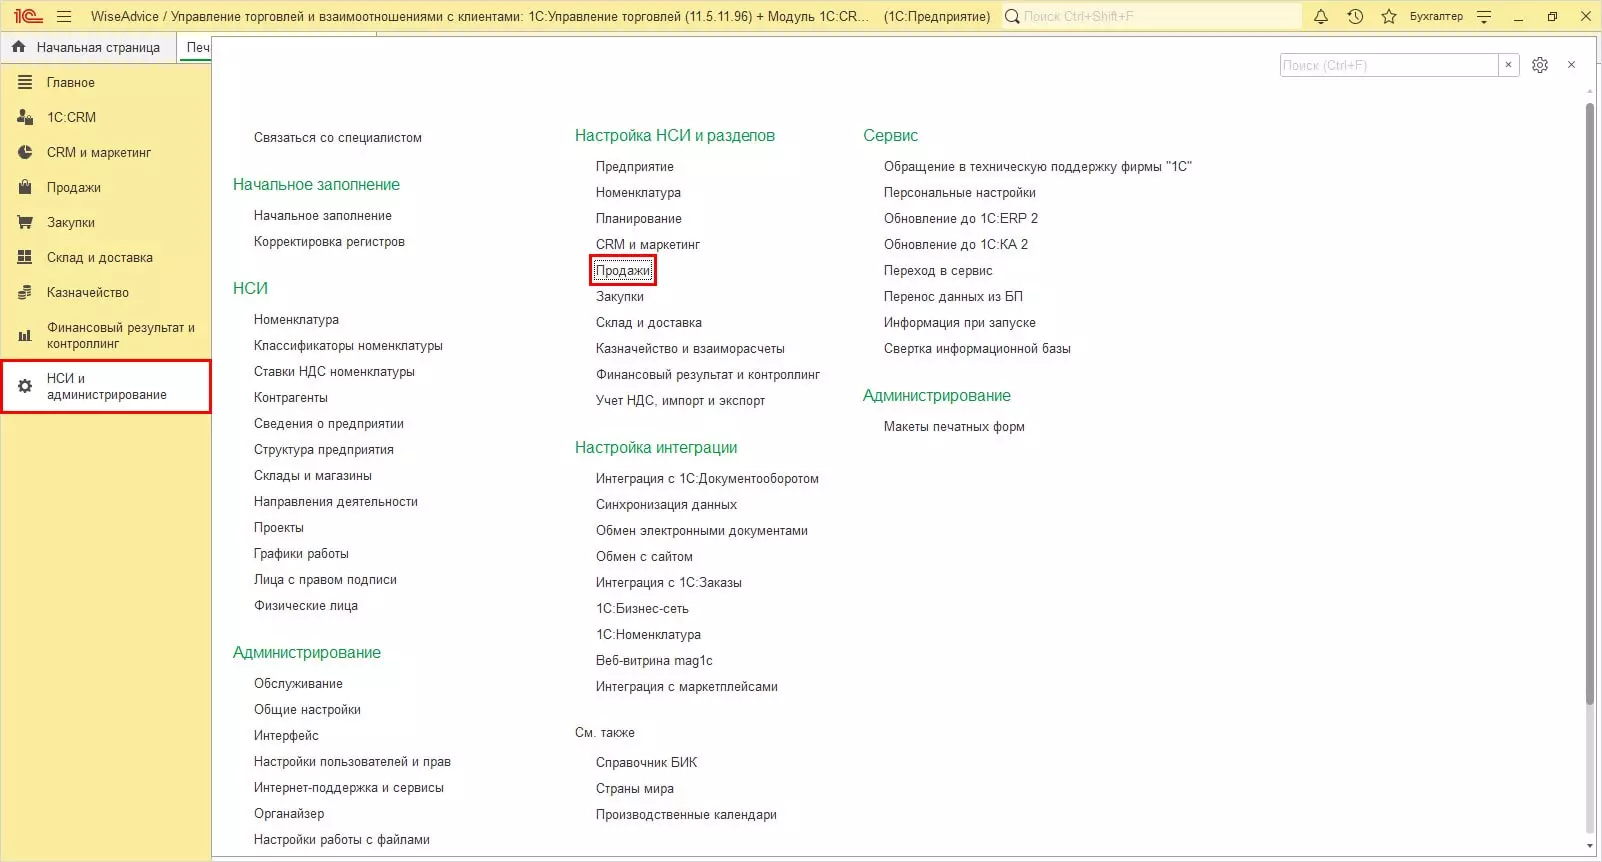Click the Казначейство coins icon

25,292
